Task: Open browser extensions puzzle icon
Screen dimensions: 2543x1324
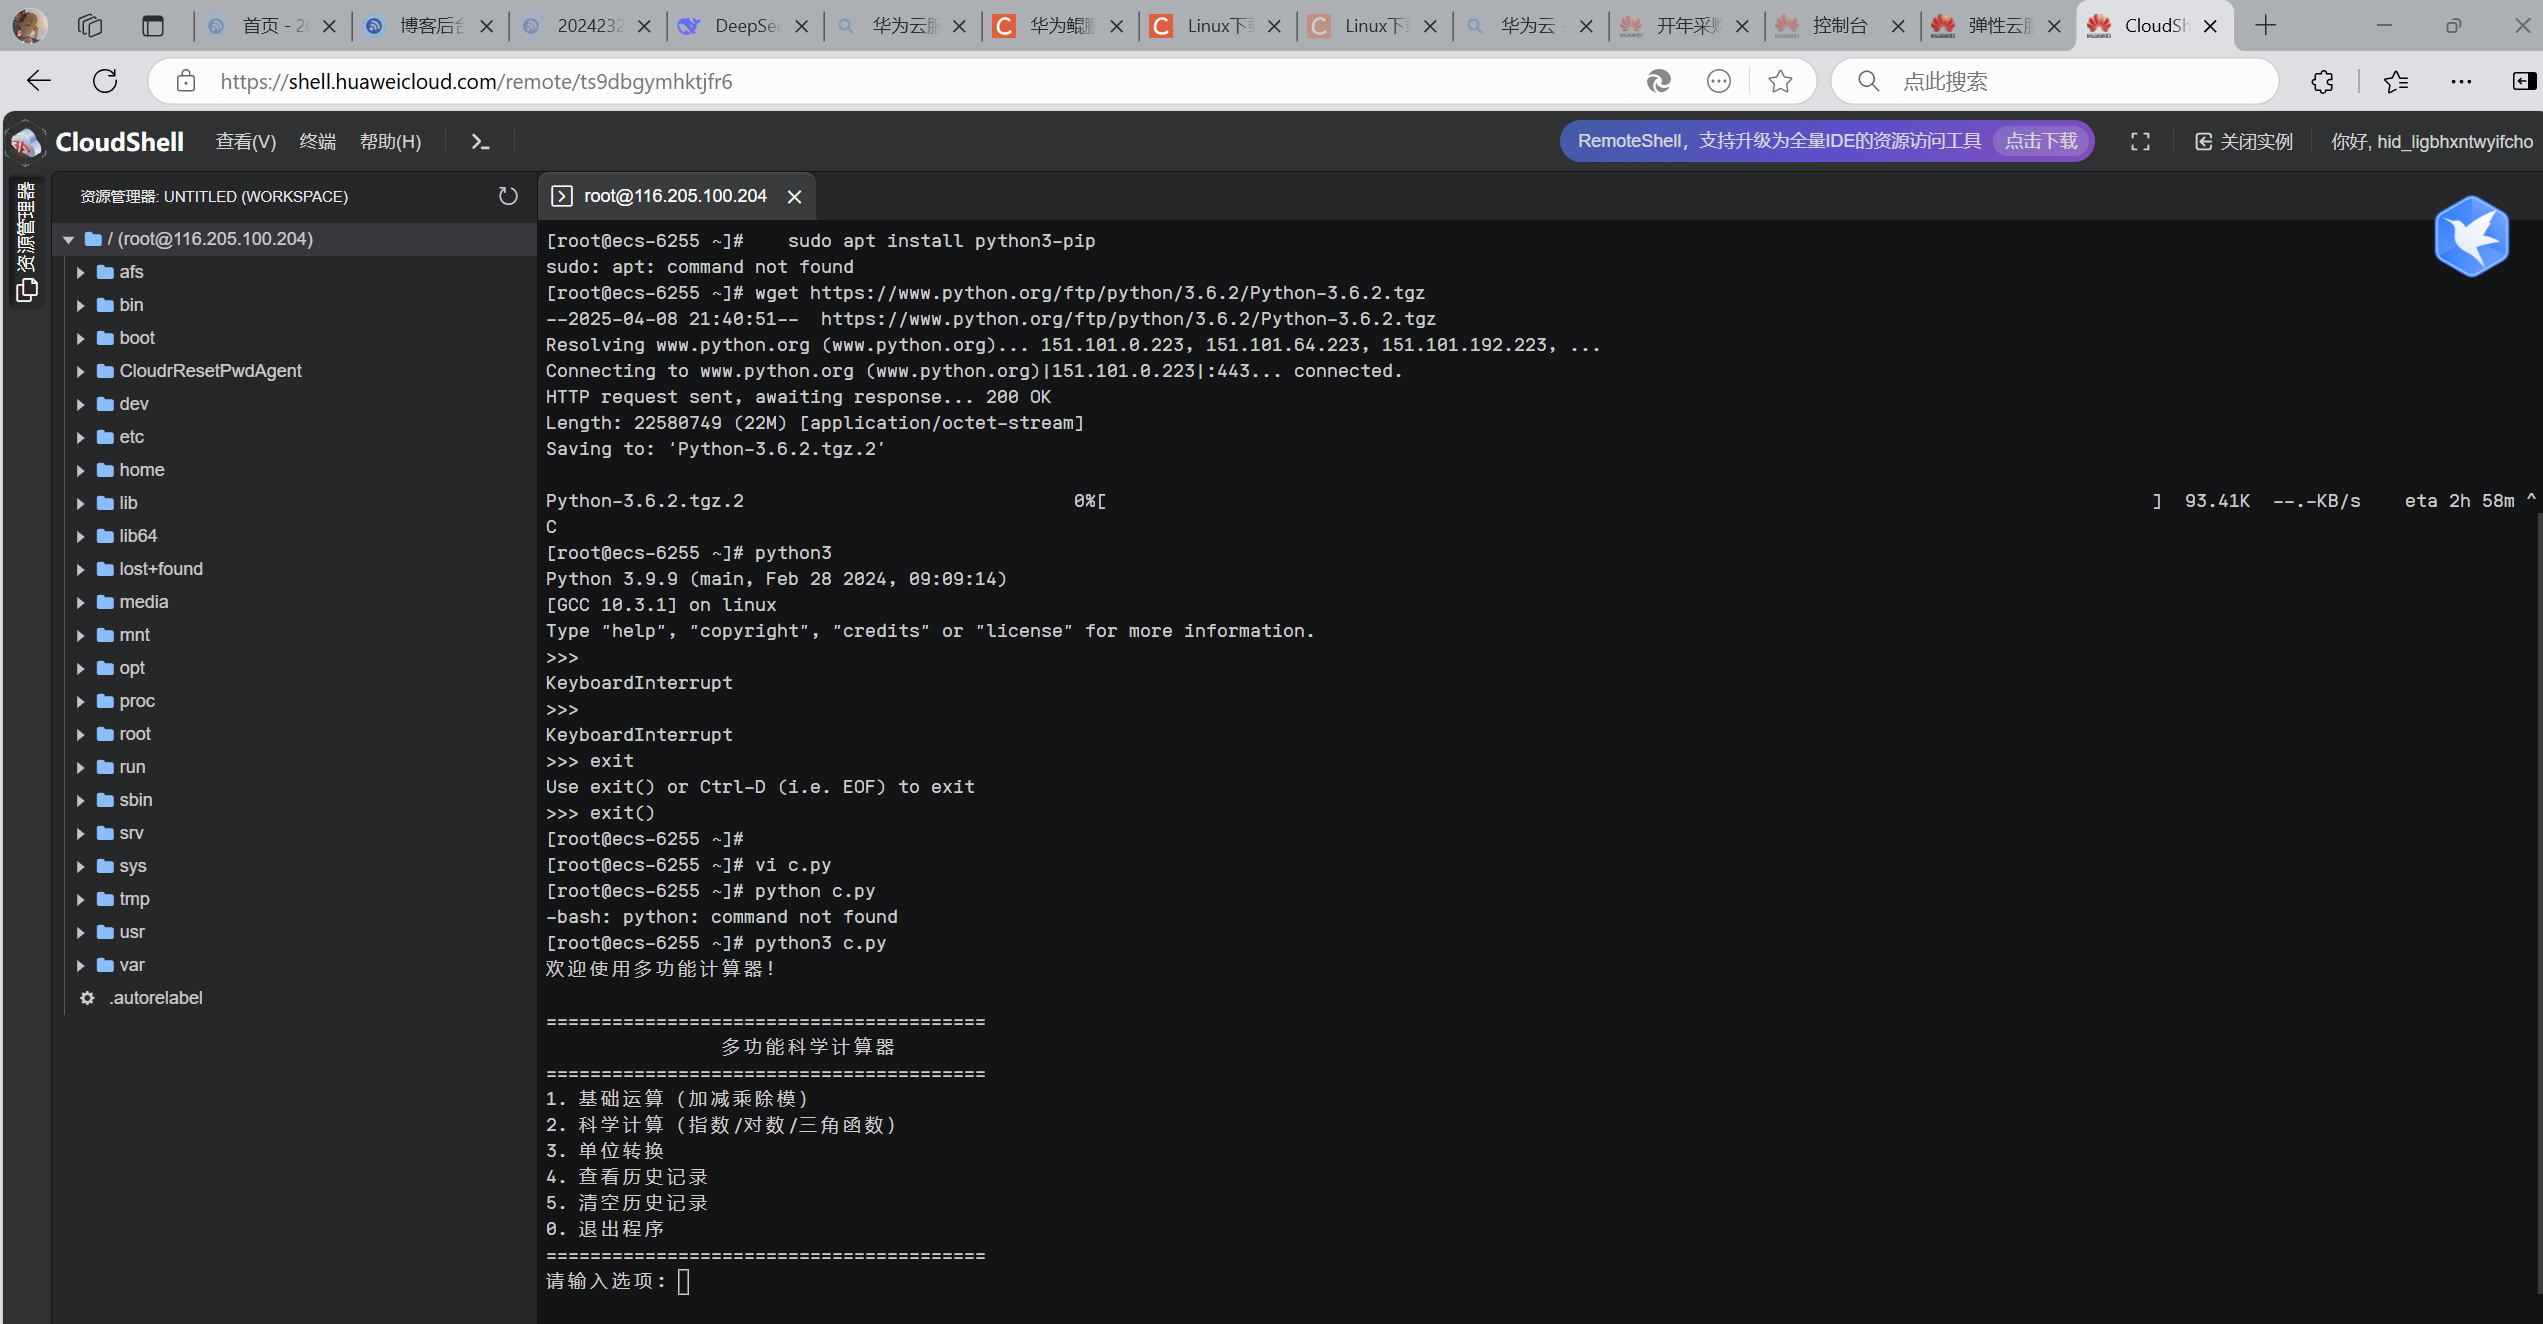Action: [2322, 82]
